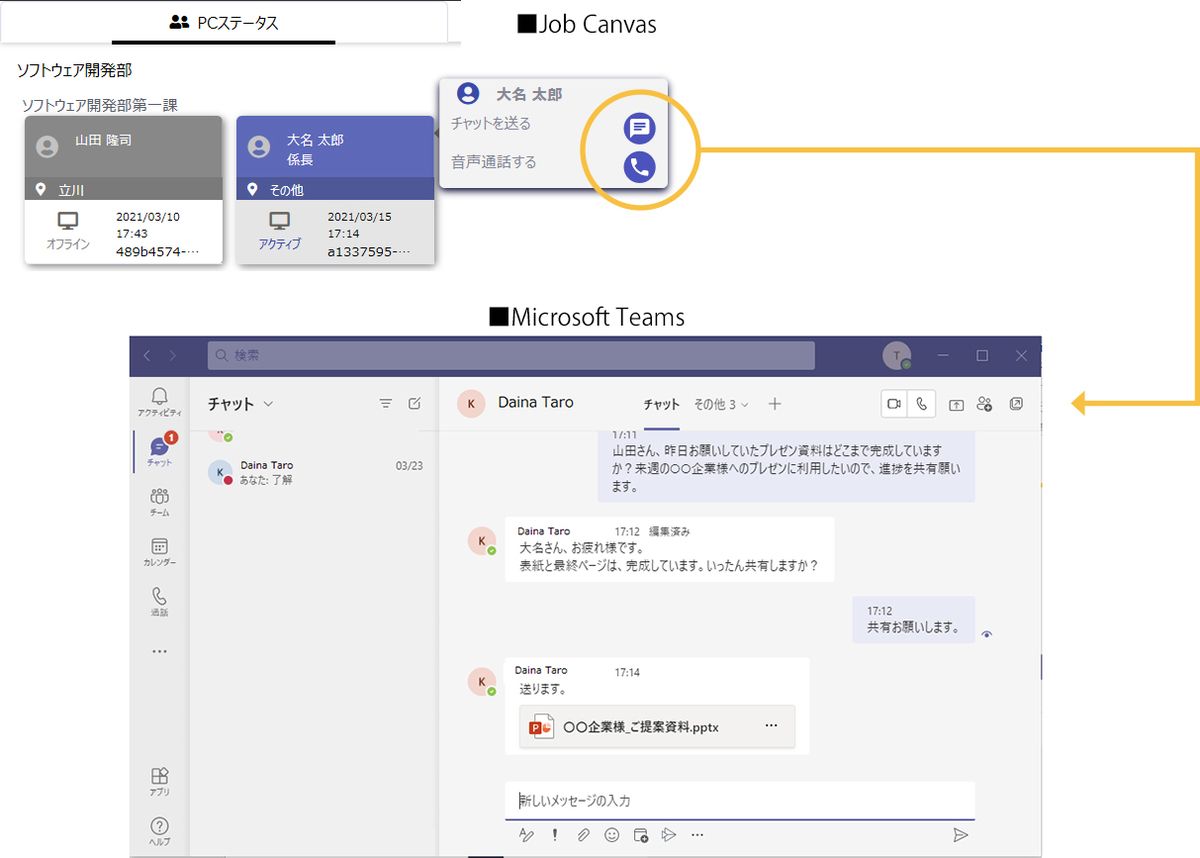The width and height of the screenshot is (1200, 858).
Task: Expand the その他 3 tabs dropdown
Action: coord(722,404)
